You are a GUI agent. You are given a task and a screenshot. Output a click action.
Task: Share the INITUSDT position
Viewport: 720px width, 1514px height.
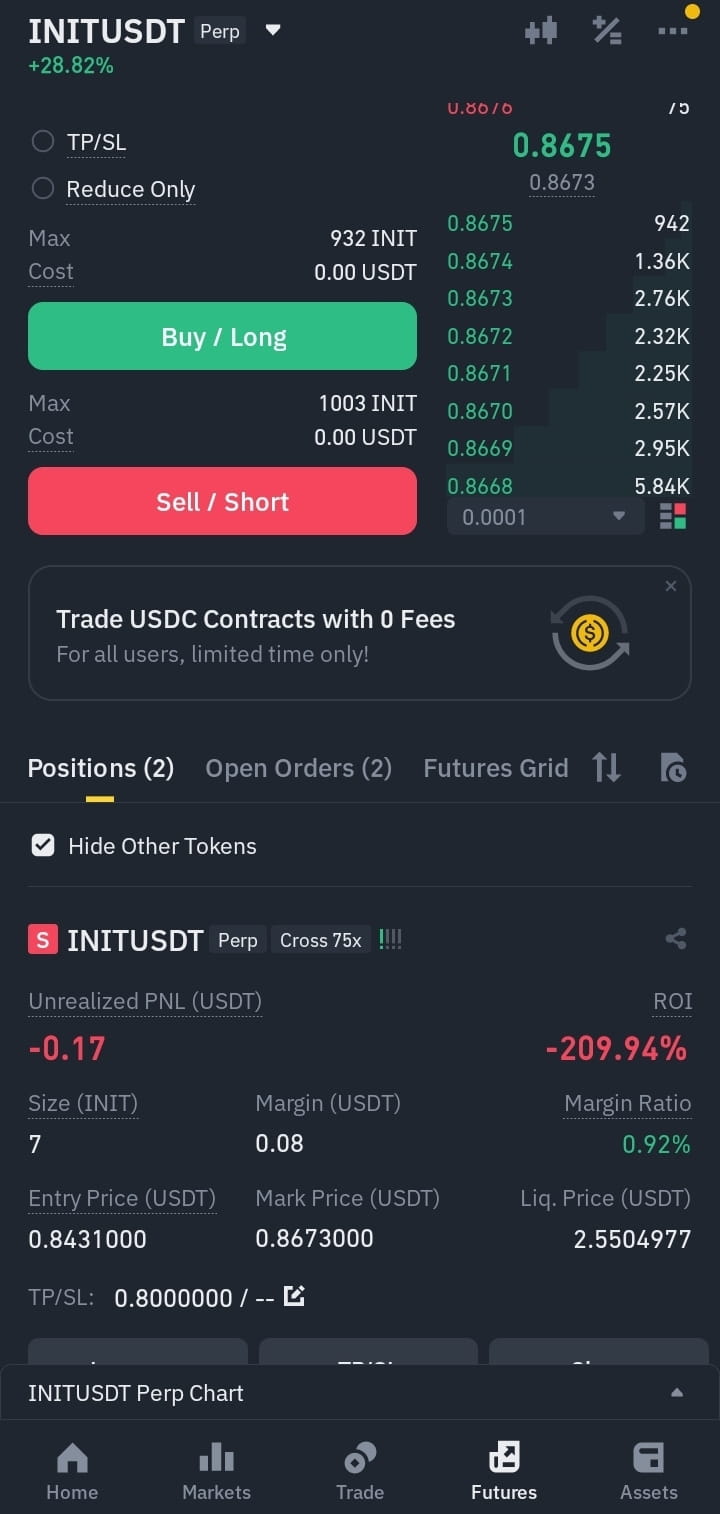click(x=676, y=939)
